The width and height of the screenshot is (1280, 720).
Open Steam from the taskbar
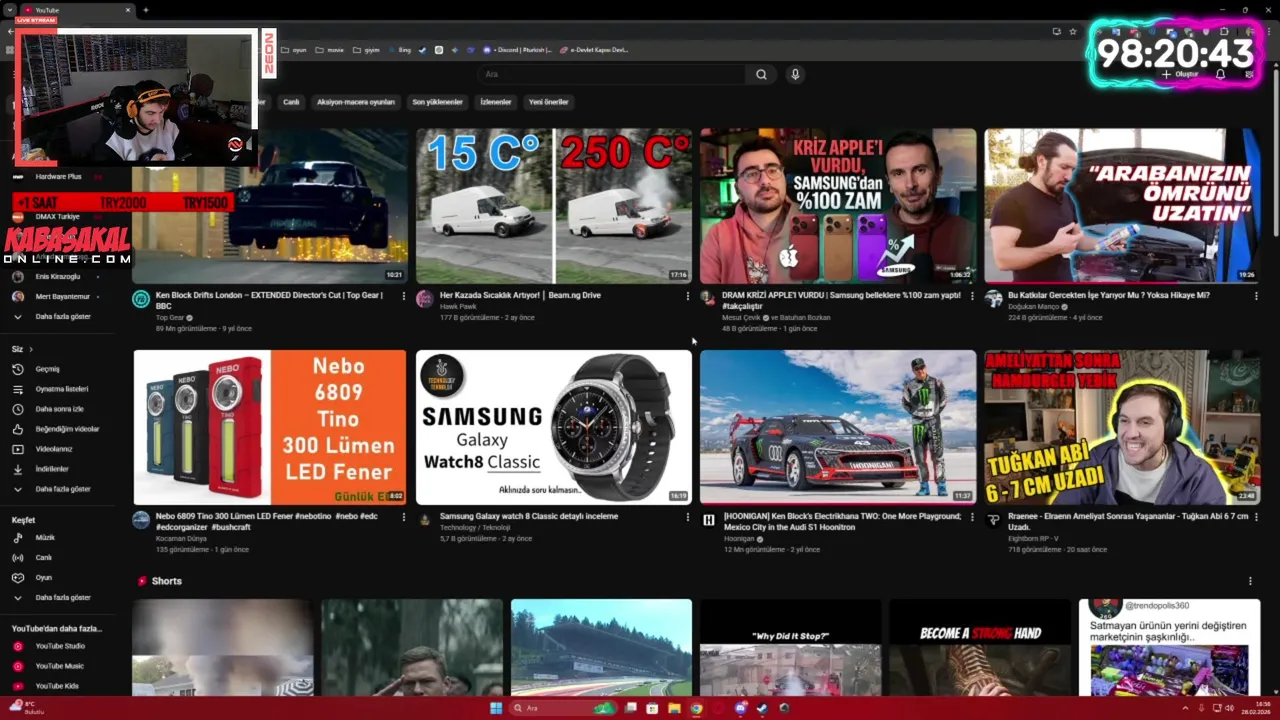pyautogui.click(x=762, y=708)
